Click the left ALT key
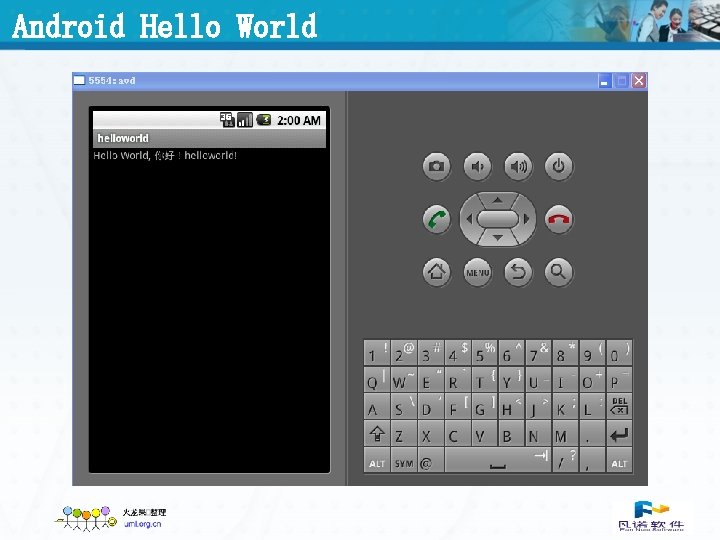The image size is (720, 540). (x=377, y=460)
